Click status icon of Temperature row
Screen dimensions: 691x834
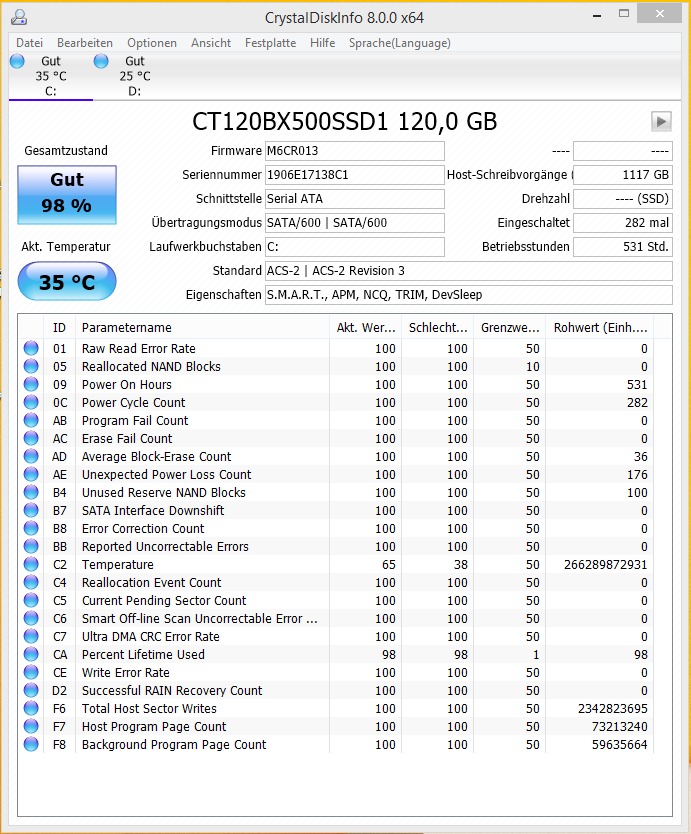[x=31, y=564]
